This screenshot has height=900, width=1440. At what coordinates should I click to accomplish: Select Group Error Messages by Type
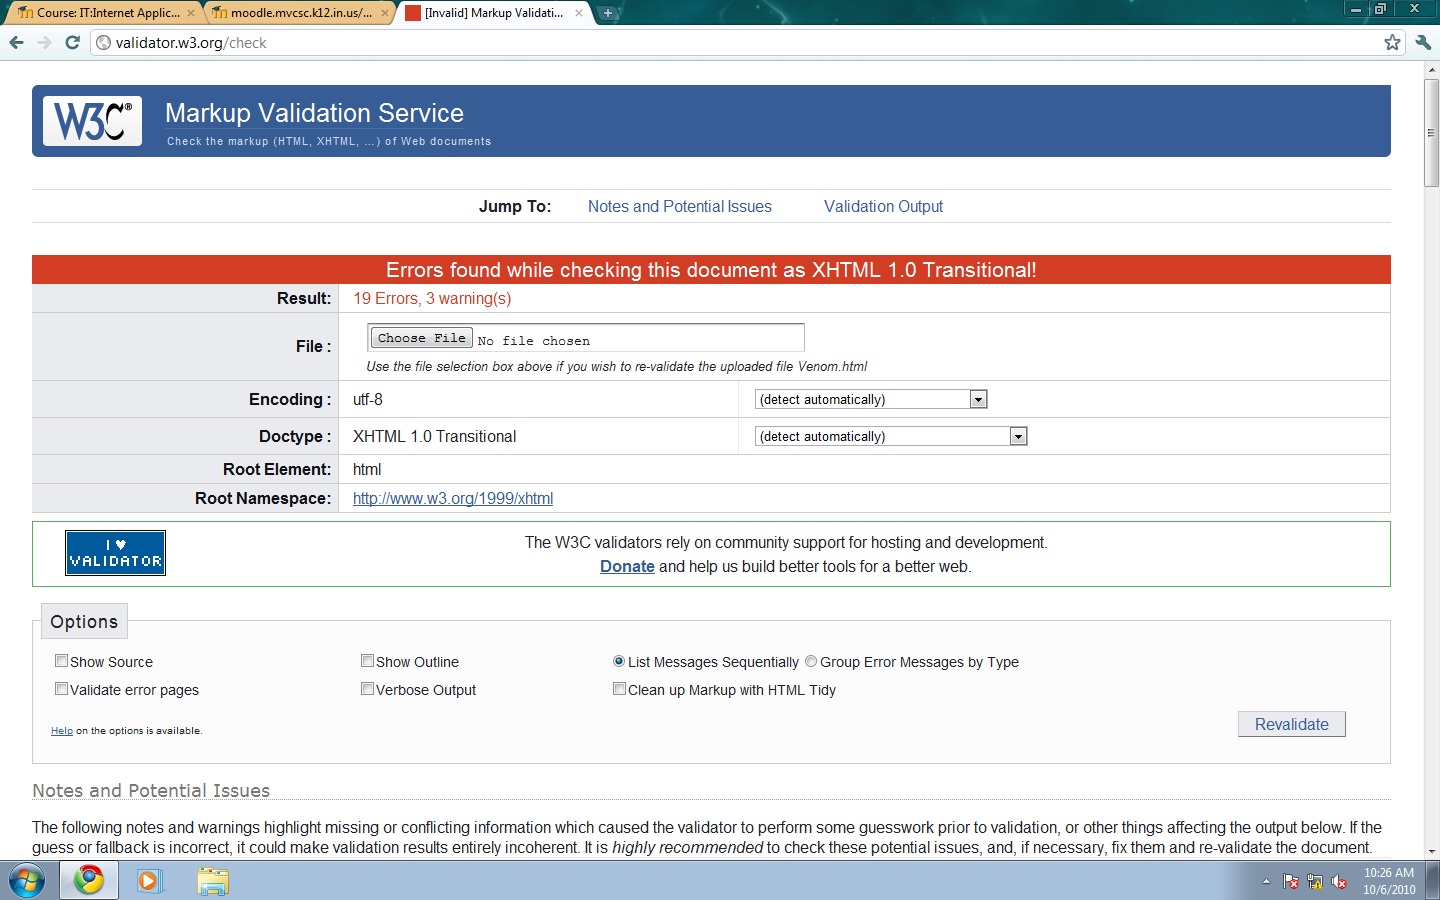[x=811, y=661]
